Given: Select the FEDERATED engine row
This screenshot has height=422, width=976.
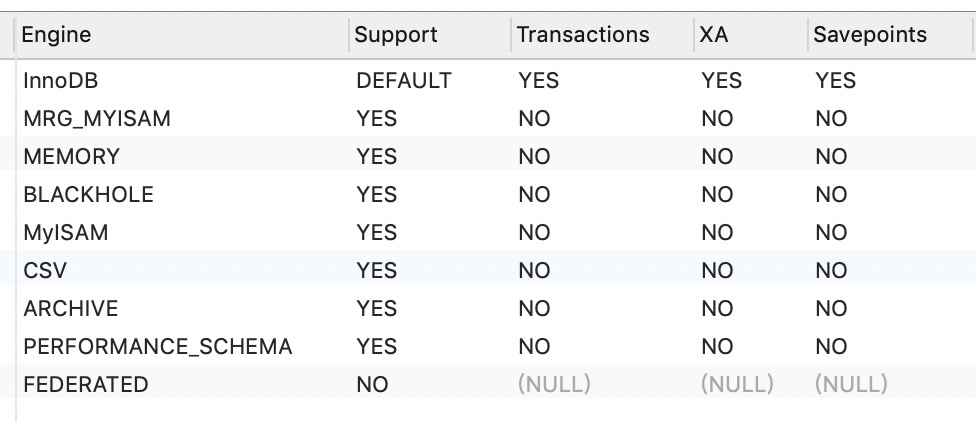Looking at the screenshot, I should 85,385.
